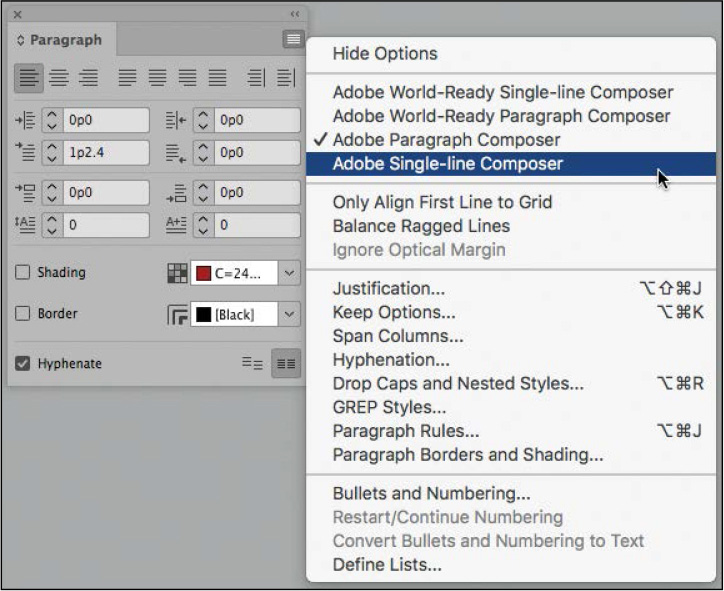Image resolution: width=724 pixels, height=591 pixels.
Task: Open Paragraph Borders and Shading...
Action: point(511,455)
